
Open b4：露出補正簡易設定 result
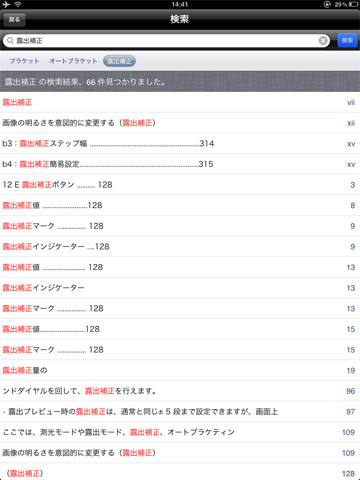point(180,164)
